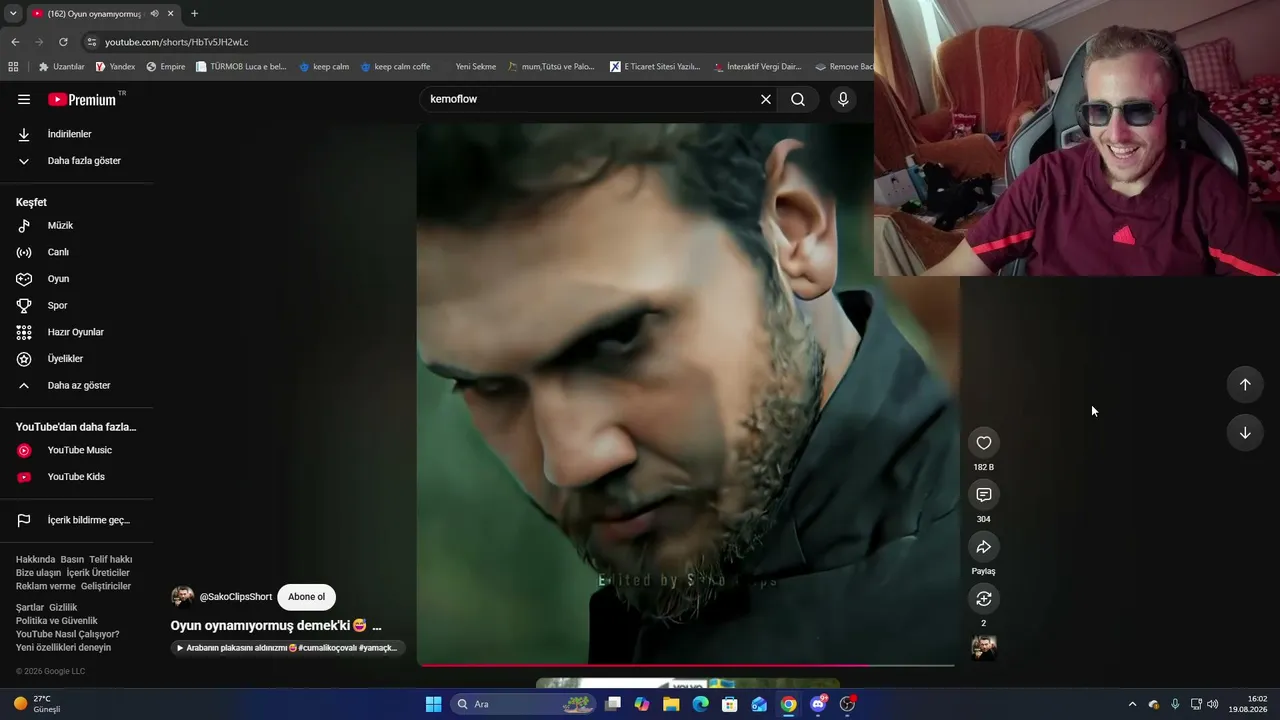Click Telif hakkı footer link
1280x720 pixels.
click(110, 560)
